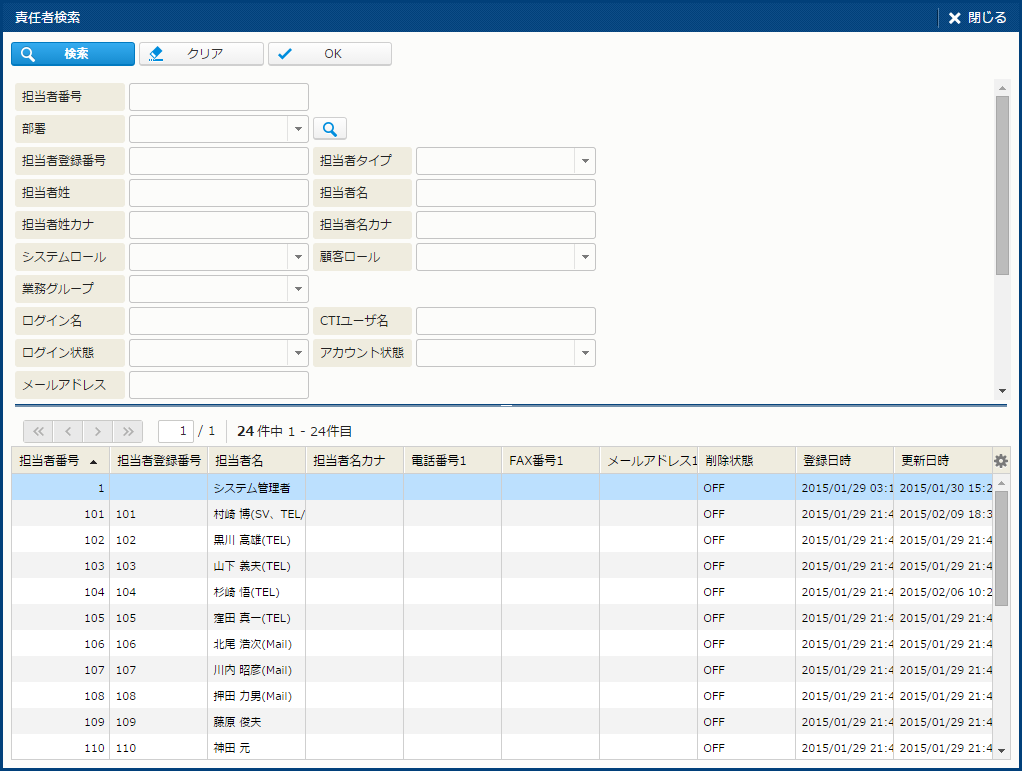The image size is (1022, 771).
Task: Click the magnifier icon next to 部署 field
Action: click(329, 129)
